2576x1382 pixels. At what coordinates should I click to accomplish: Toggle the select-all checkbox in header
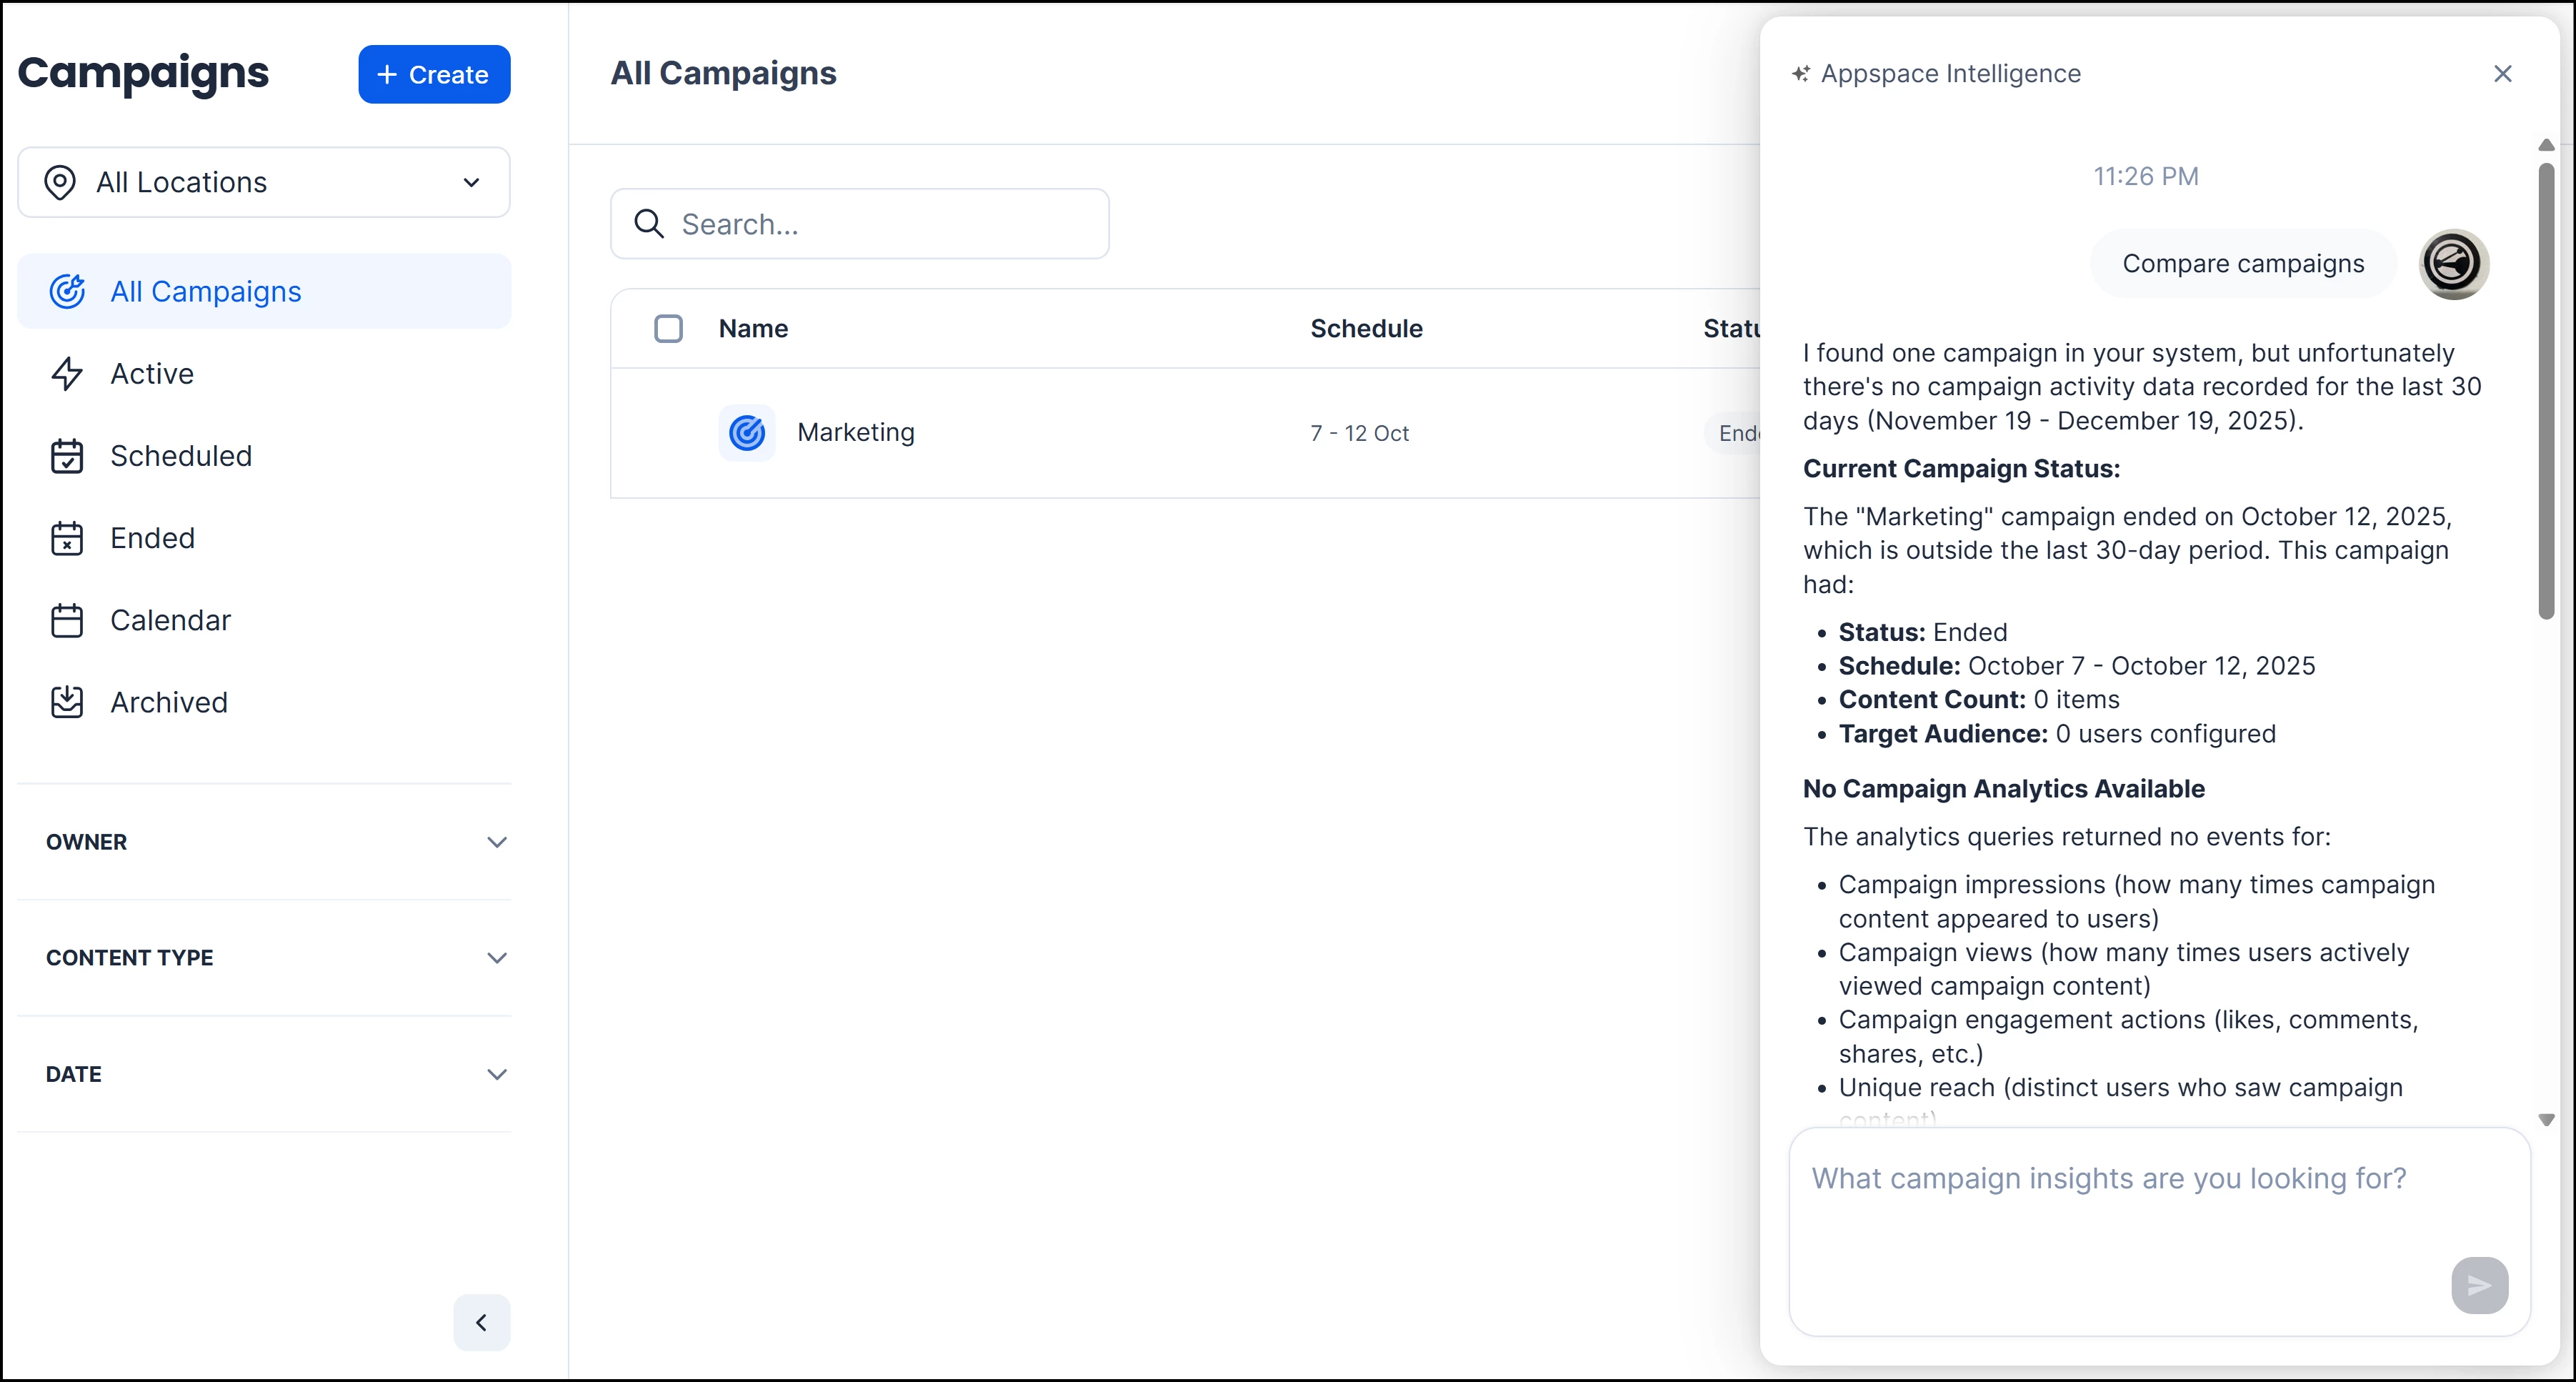pyautogui.click(x=668, y=329)
